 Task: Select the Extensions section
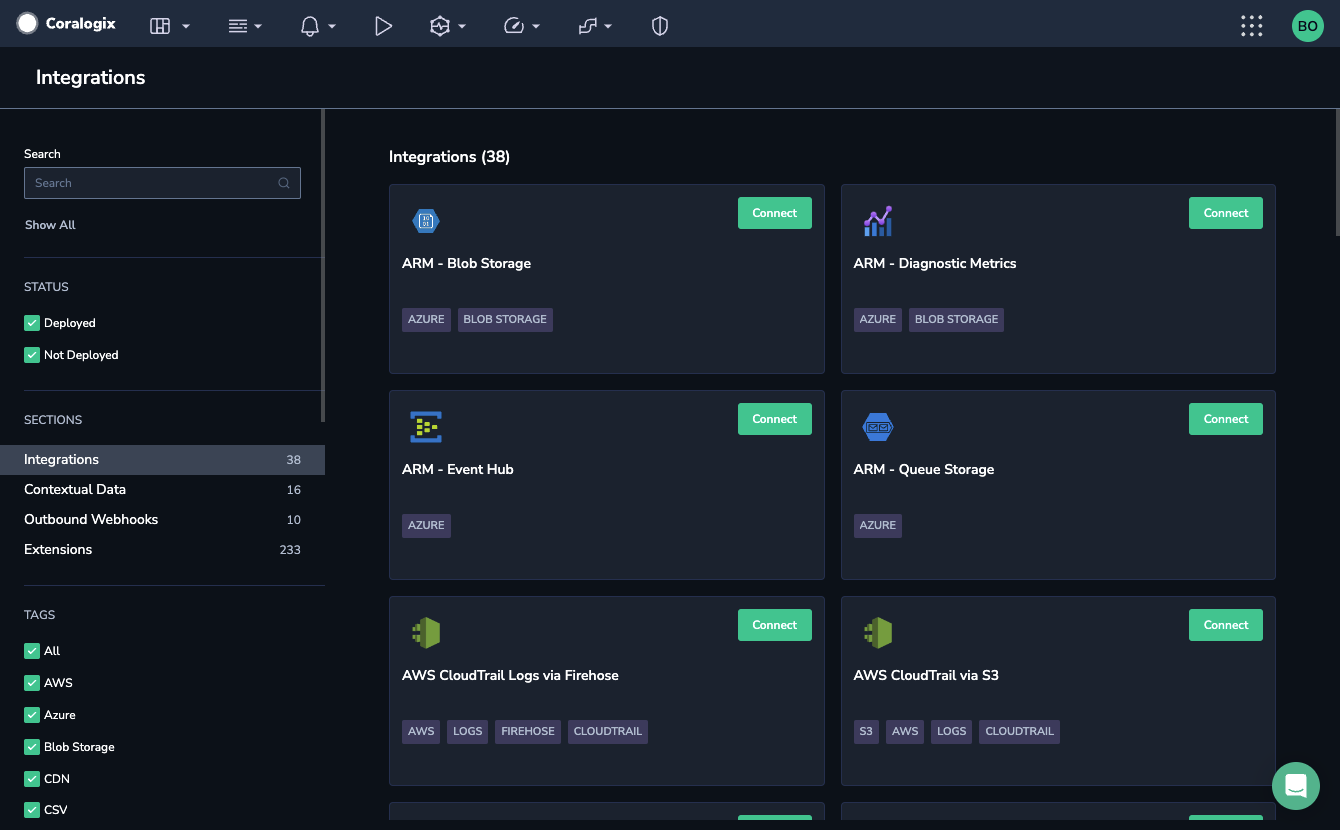click(162, 550)
